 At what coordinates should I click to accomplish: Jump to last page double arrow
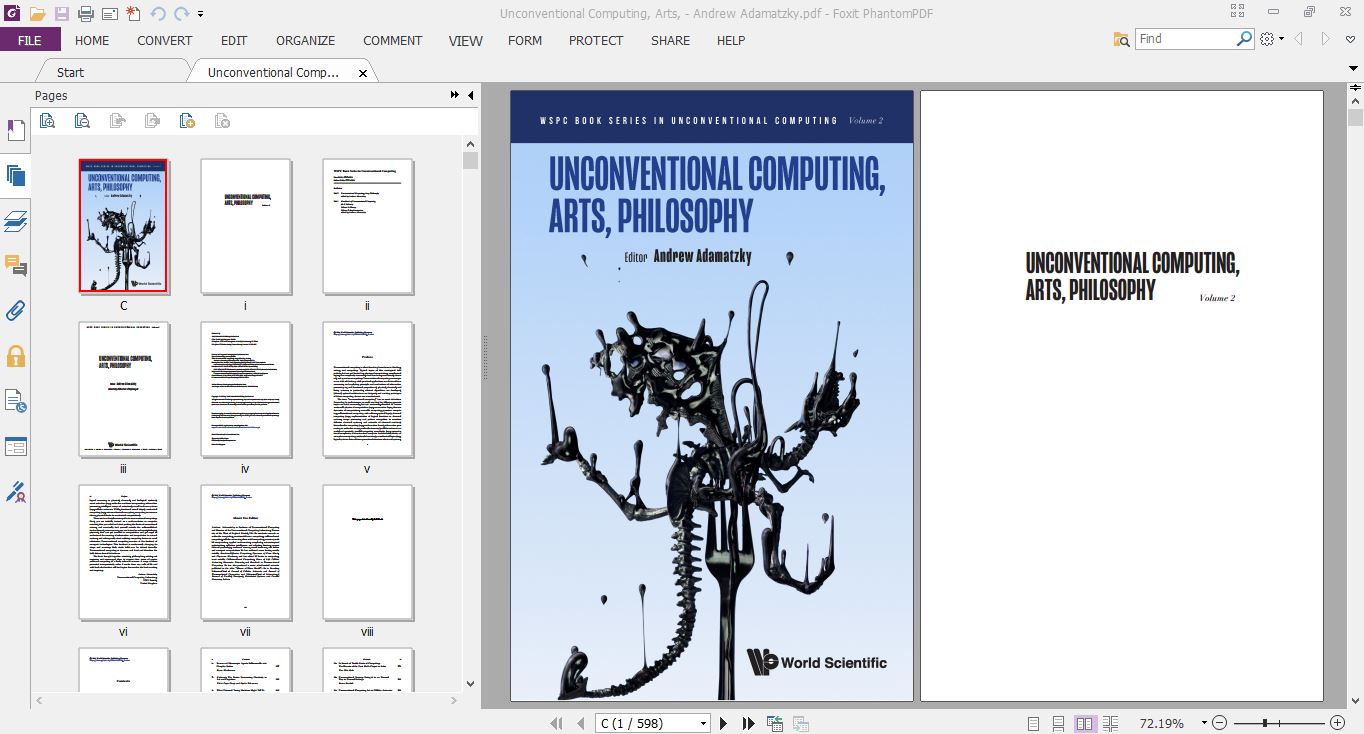[748, 723]
